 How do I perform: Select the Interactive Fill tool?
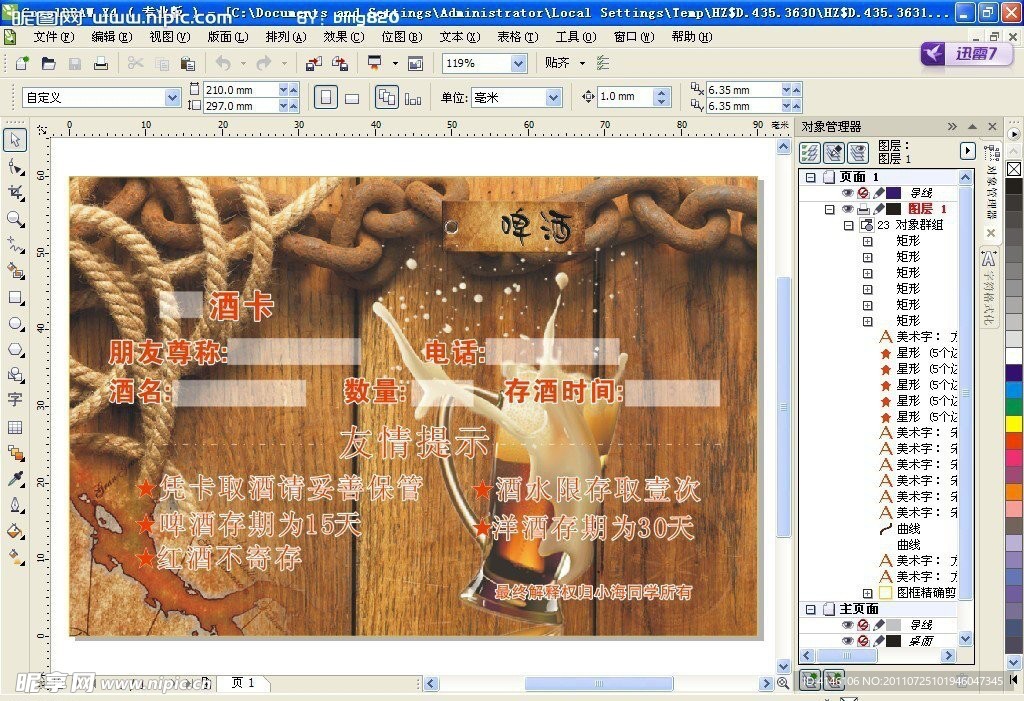coord(15,557)
